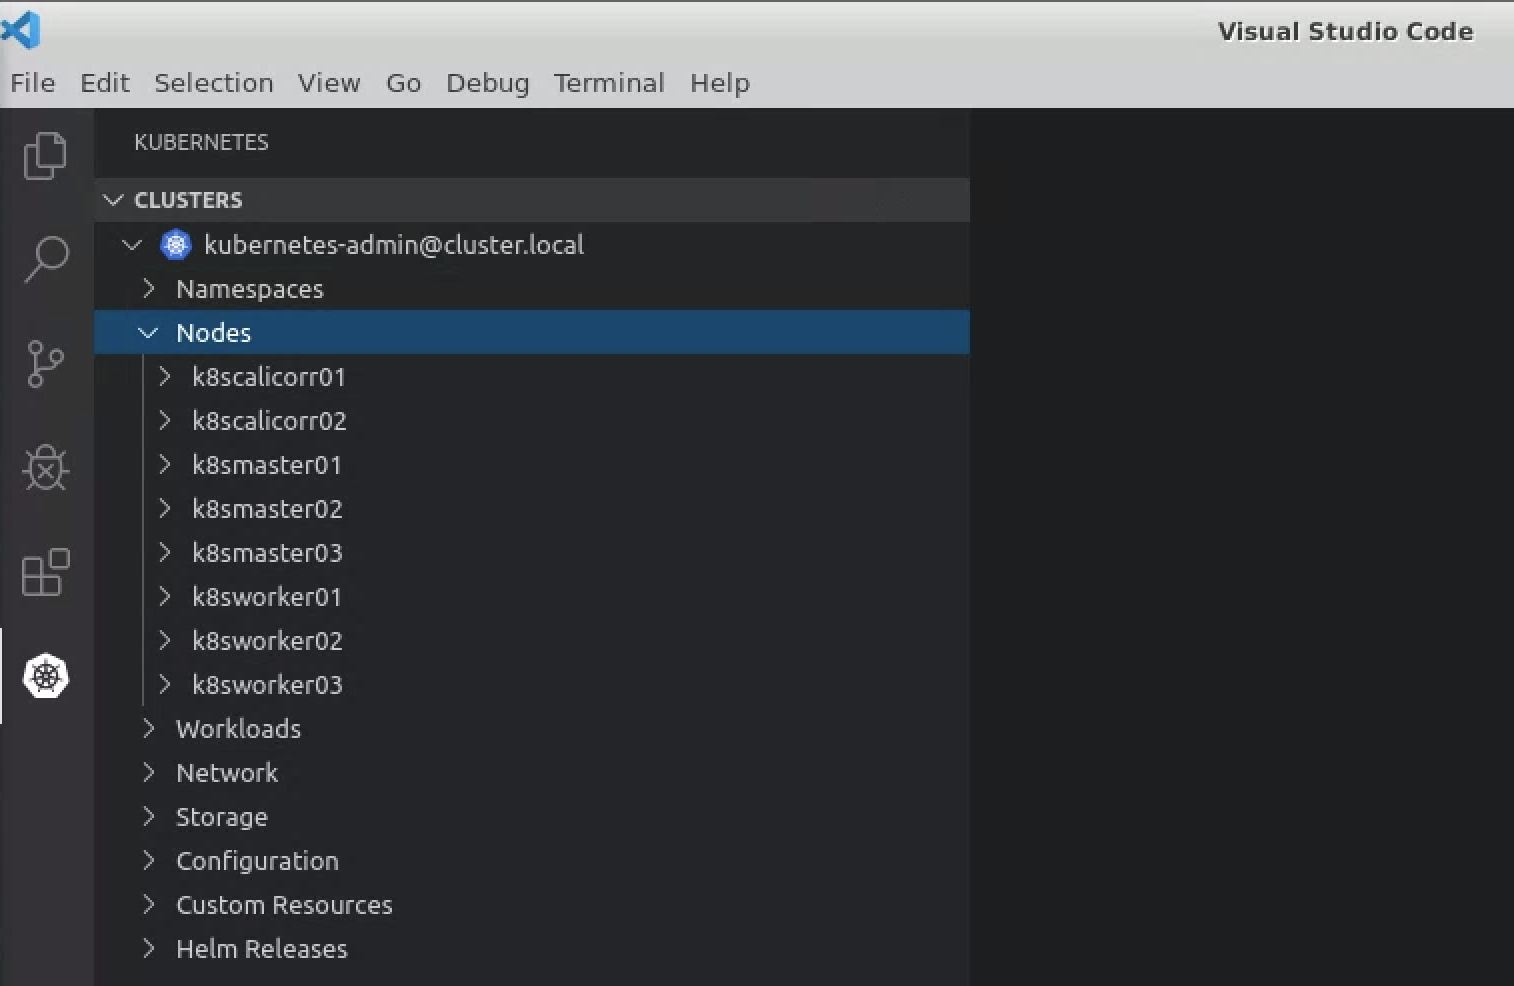Collapse the Nodes tree item
Screen dimensions: 1514x986
click(148, 332)
